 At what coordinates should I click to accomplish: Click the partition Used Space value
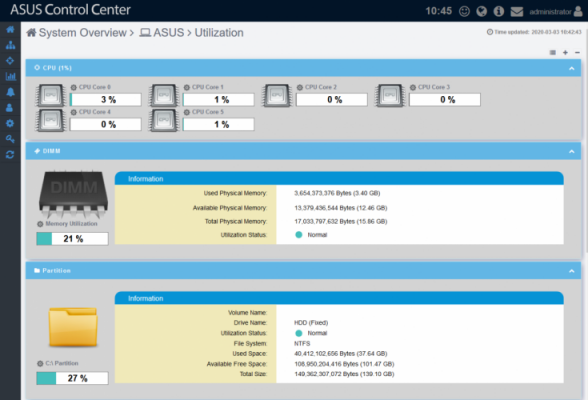340,354
